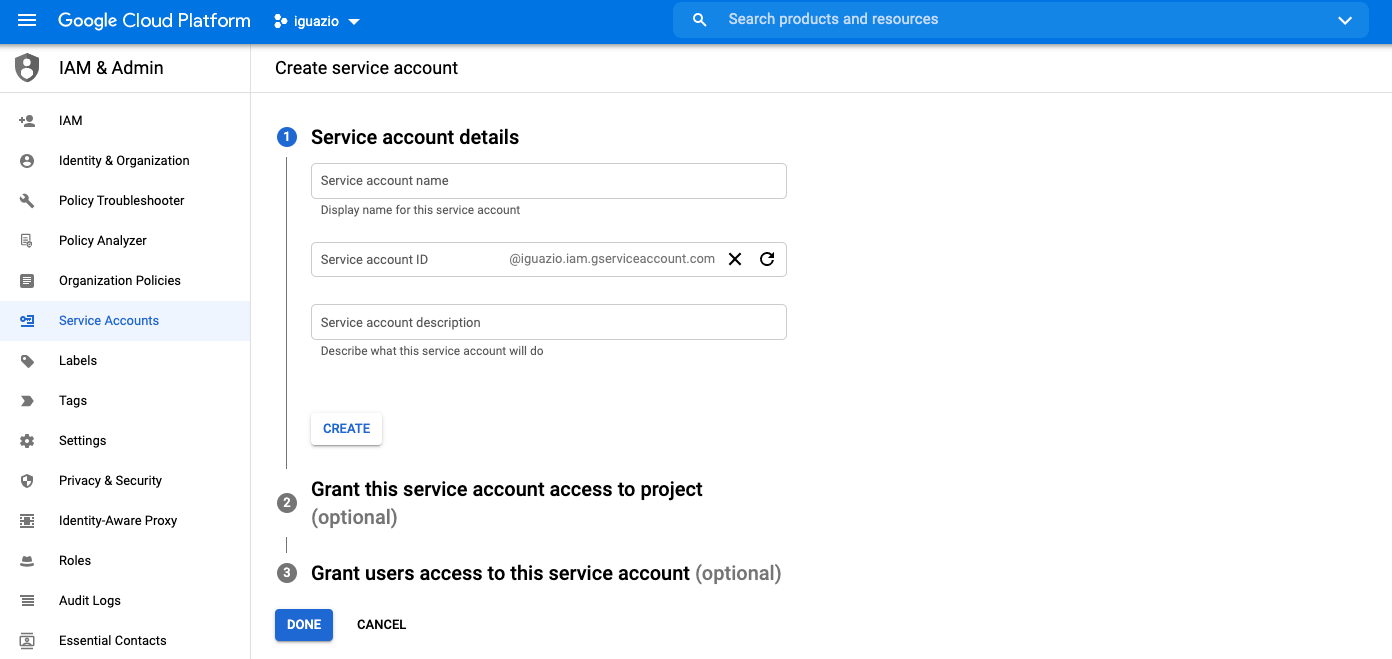Click the iguazio project dots icon
Image resolution: width=1392 pixels, height=659 pixels.
coord(281,21)
